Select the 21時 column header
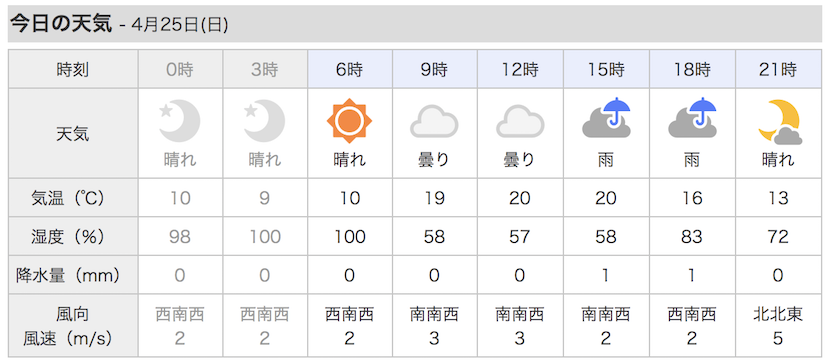The width and height of the screenshot is (830, 364). click(x=779, y=69)
